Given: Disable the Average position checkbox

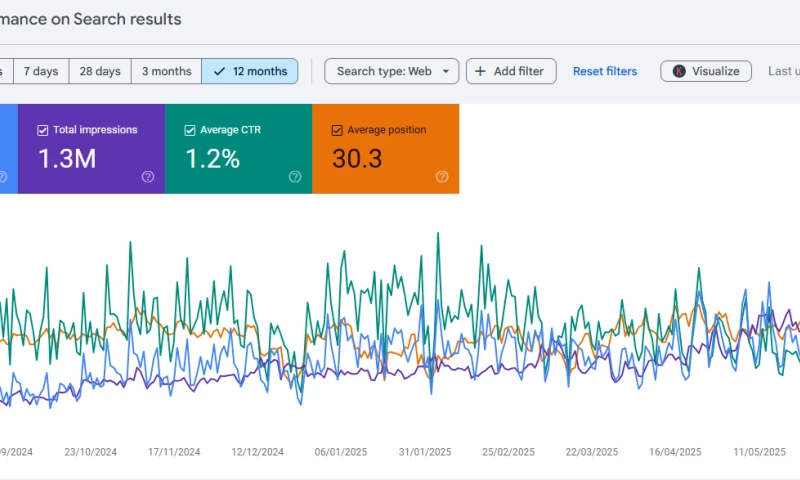Looking at the screenshot, I should [337, 130].
